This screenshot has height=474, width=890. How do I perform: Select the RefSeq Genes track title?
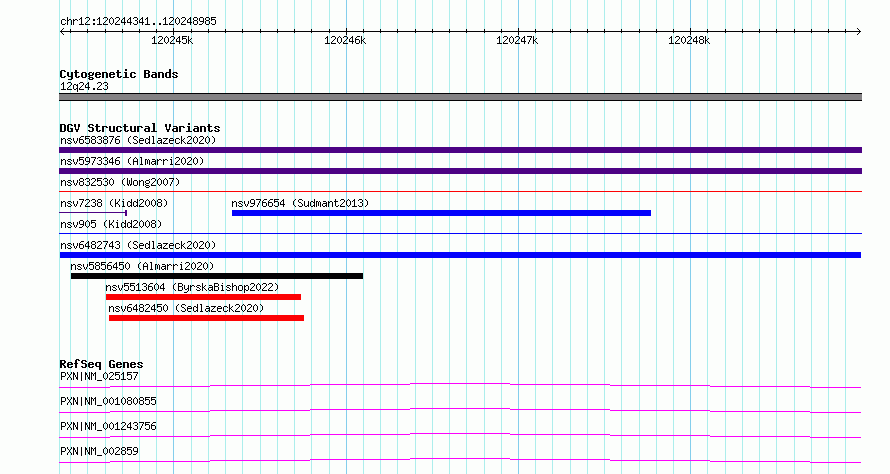(101, 364)
